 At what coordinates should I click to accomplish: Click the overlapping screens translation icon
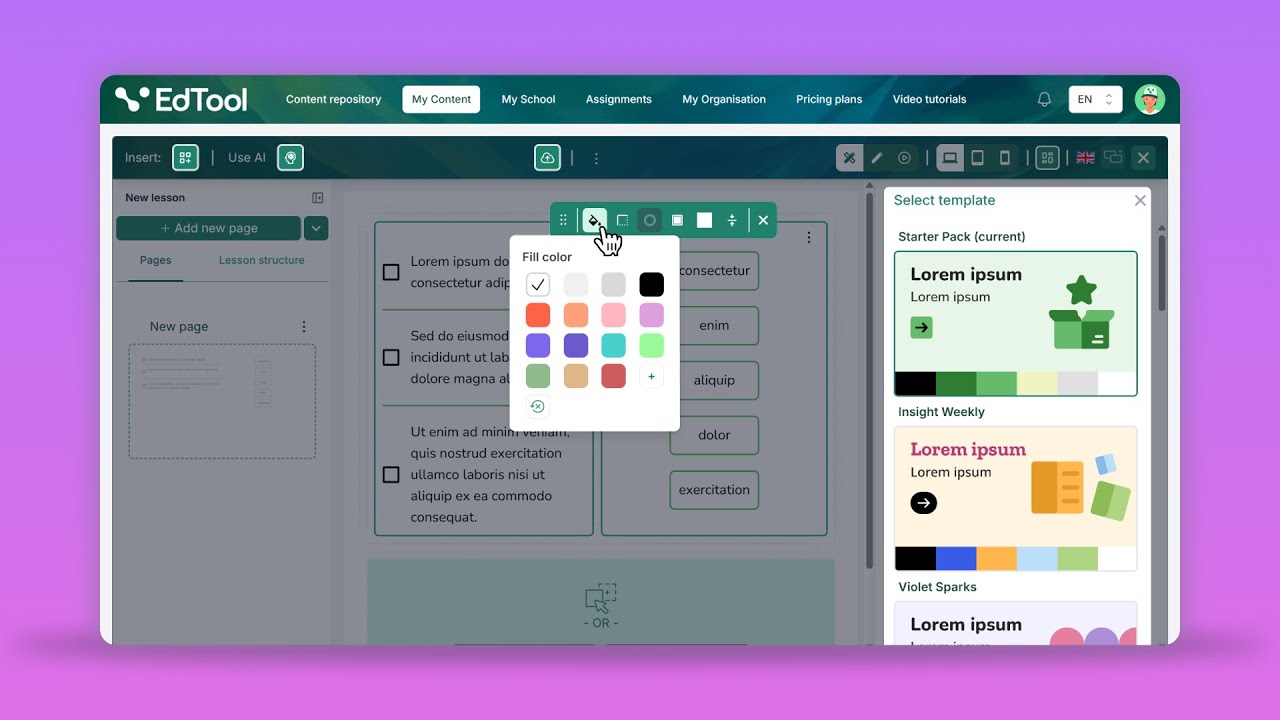pos(1113,157)
